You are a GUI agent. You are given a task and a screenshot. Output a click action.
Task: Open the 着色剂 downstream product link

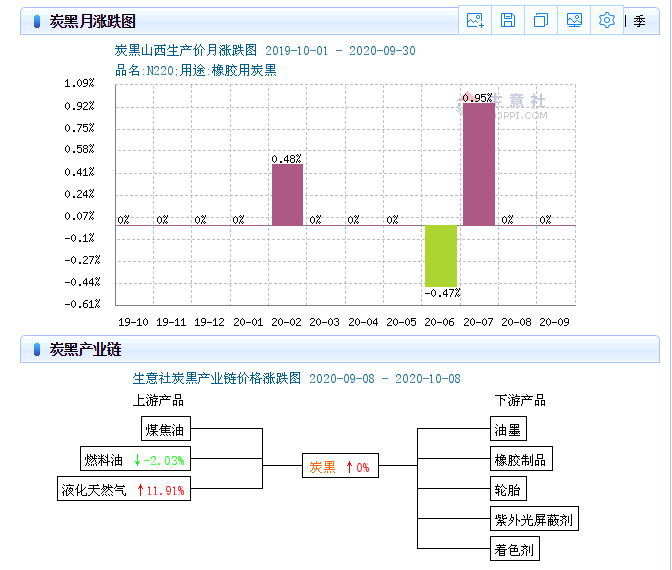[x=514, y=549]
